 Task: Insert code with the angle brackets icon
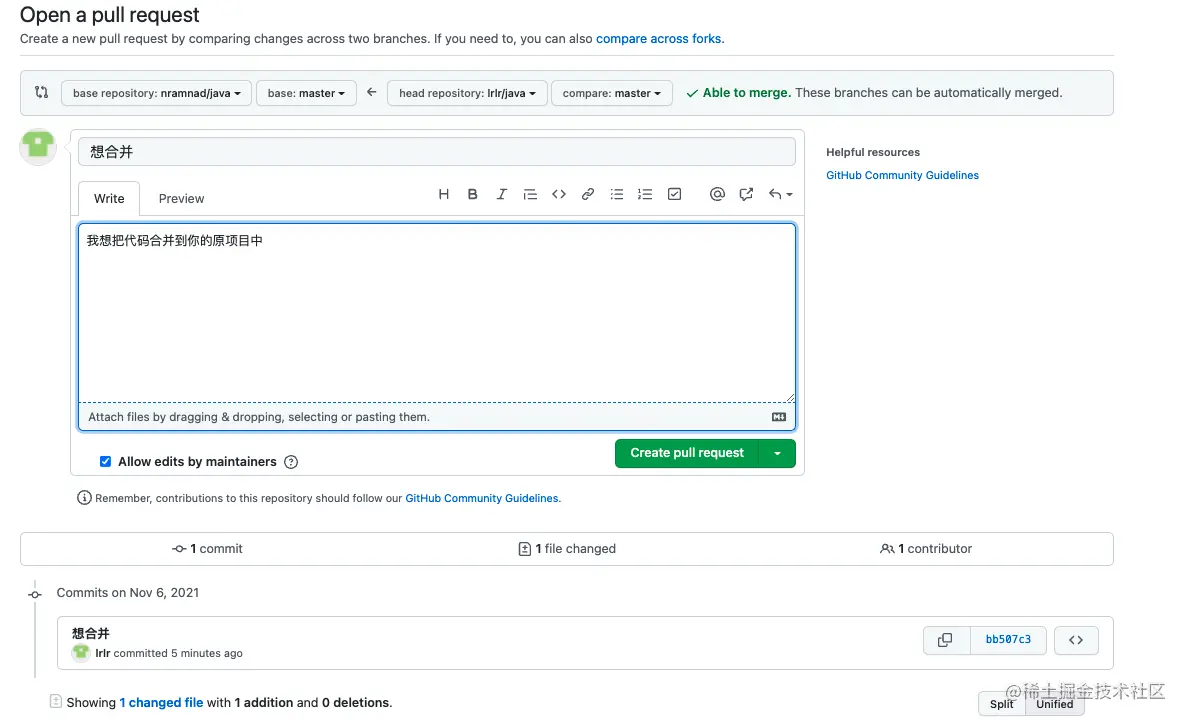click(559, 194)
